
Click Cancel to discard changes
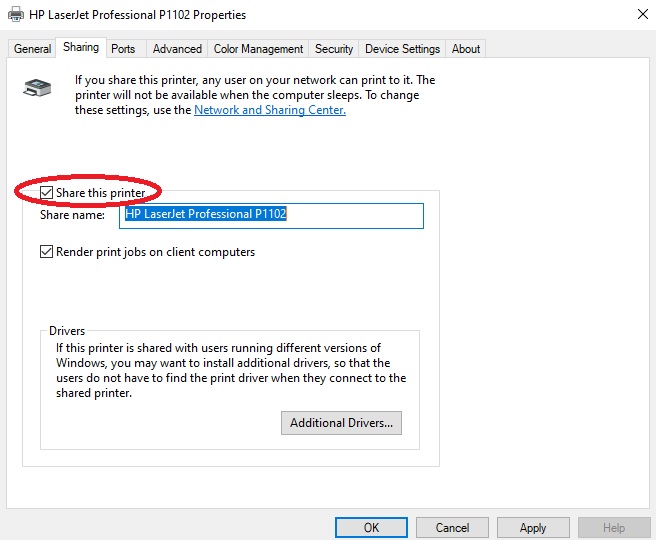tap(452, 527)
